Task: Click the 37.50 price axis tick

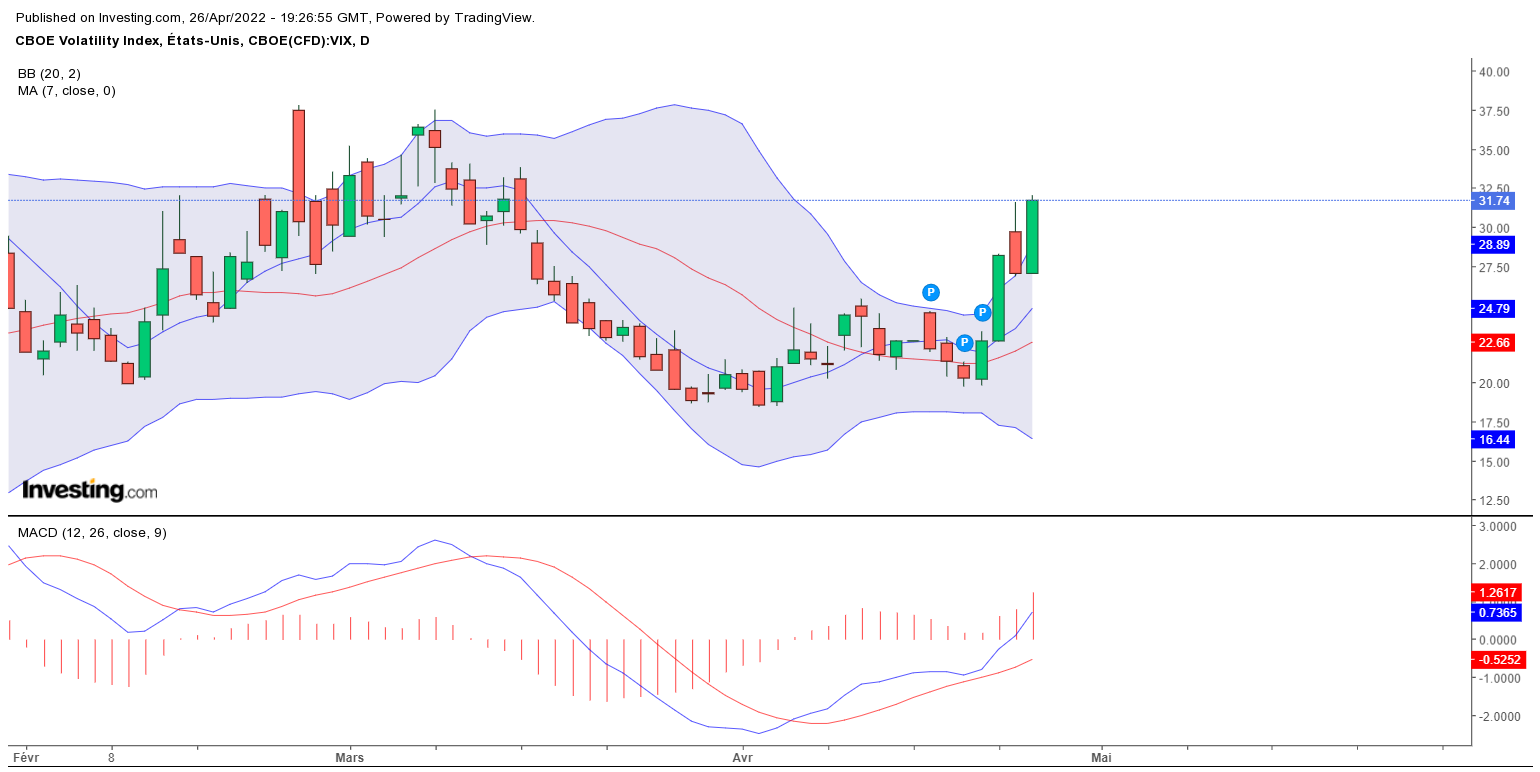Action: [x=1494, y=111]
